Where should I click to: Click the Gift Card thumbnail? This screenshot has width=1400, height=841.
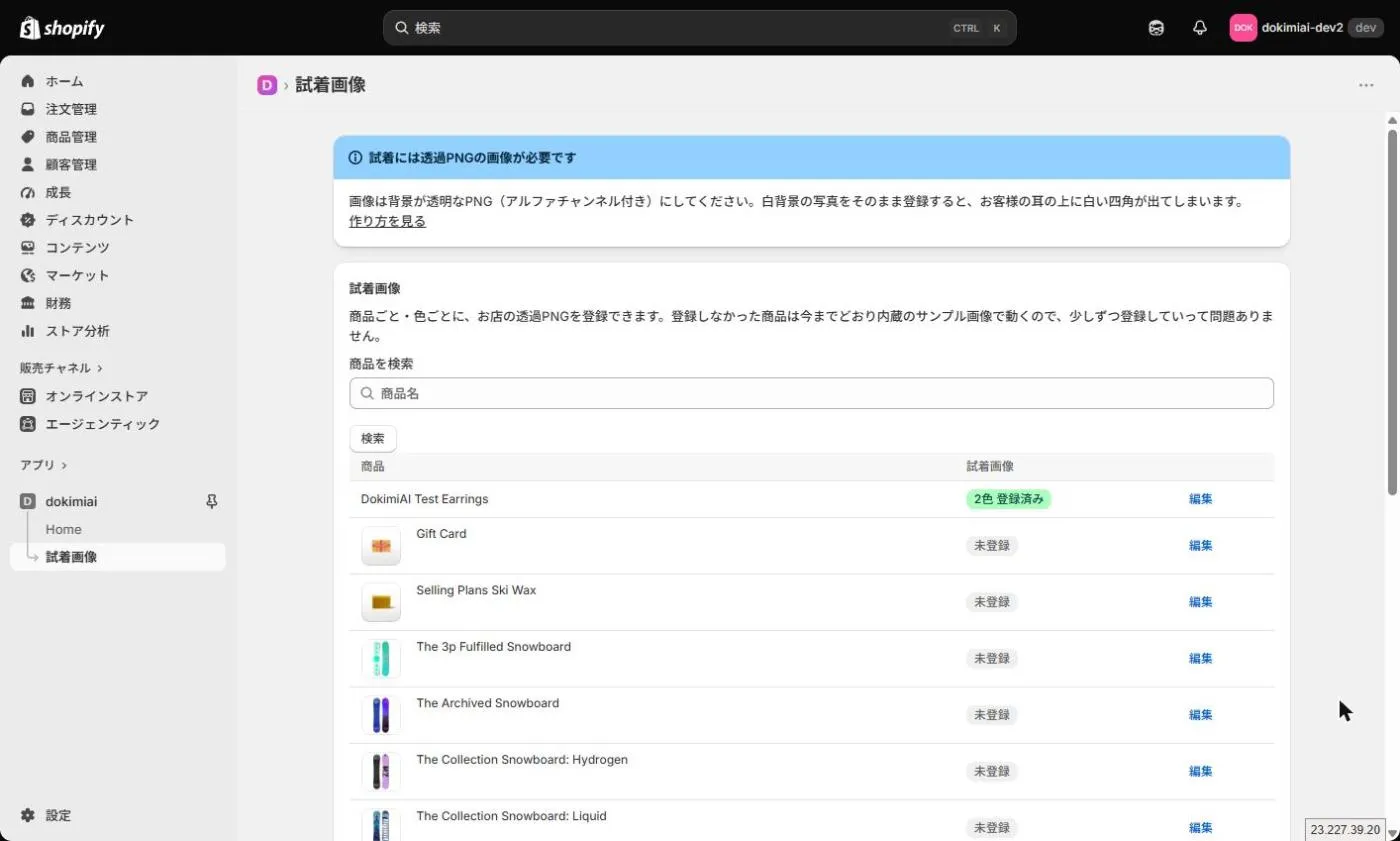tap(381, 546)
